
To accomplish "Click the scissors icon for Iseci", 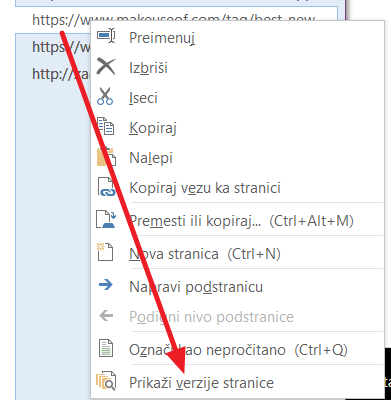I will [x=105, y=96].
